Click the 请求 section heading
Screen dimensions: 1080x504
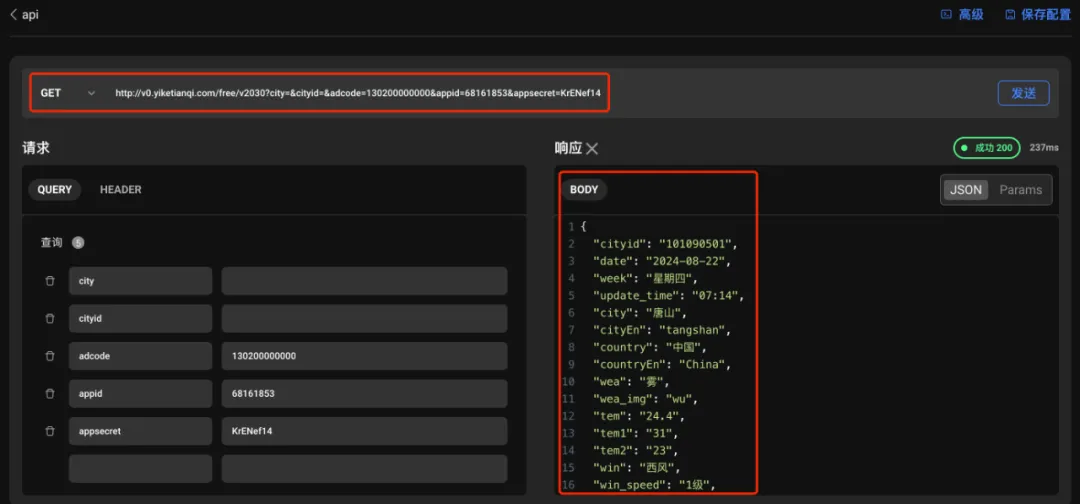[36, 148]
